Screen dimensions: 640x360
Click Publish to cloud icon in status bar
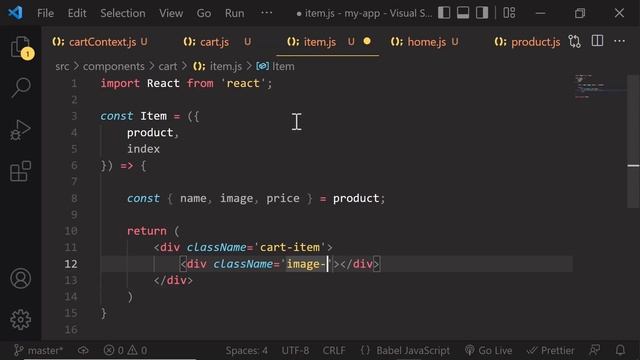tap(83, 350)
